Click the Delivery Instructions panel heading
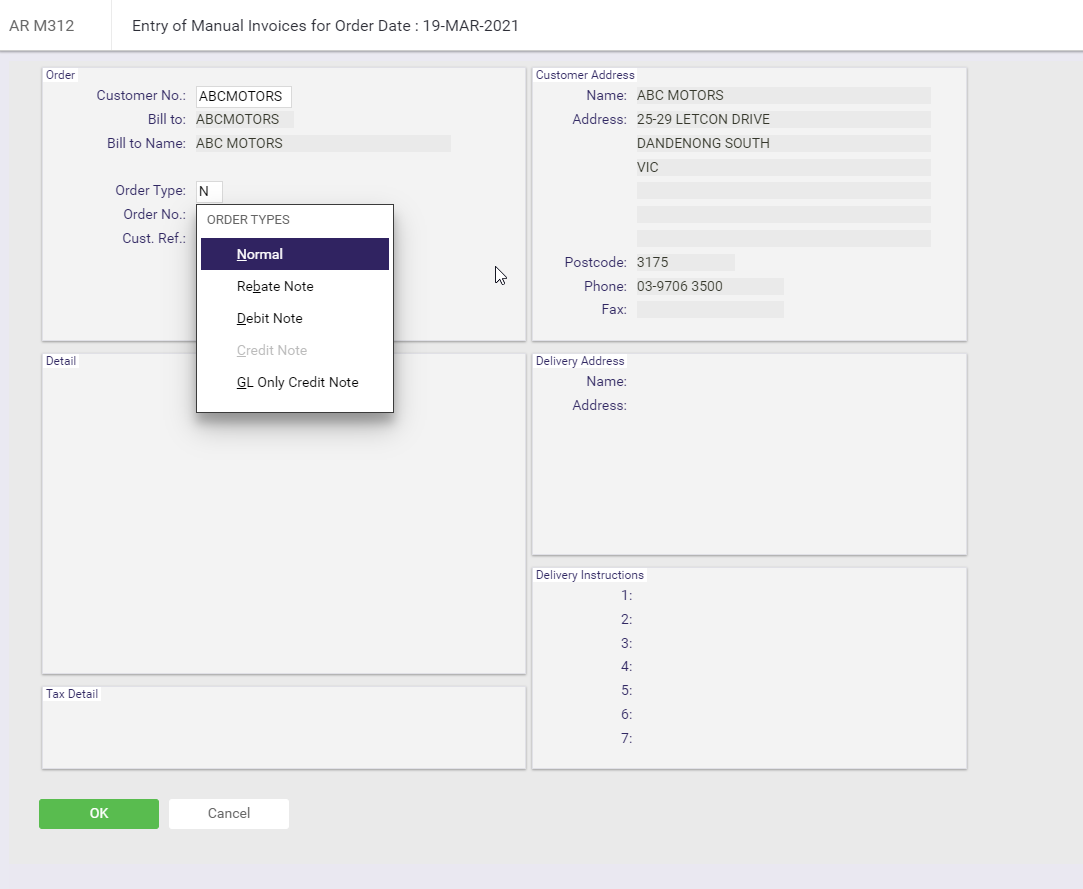This screenshot has width=1083, height=889. 589,575
